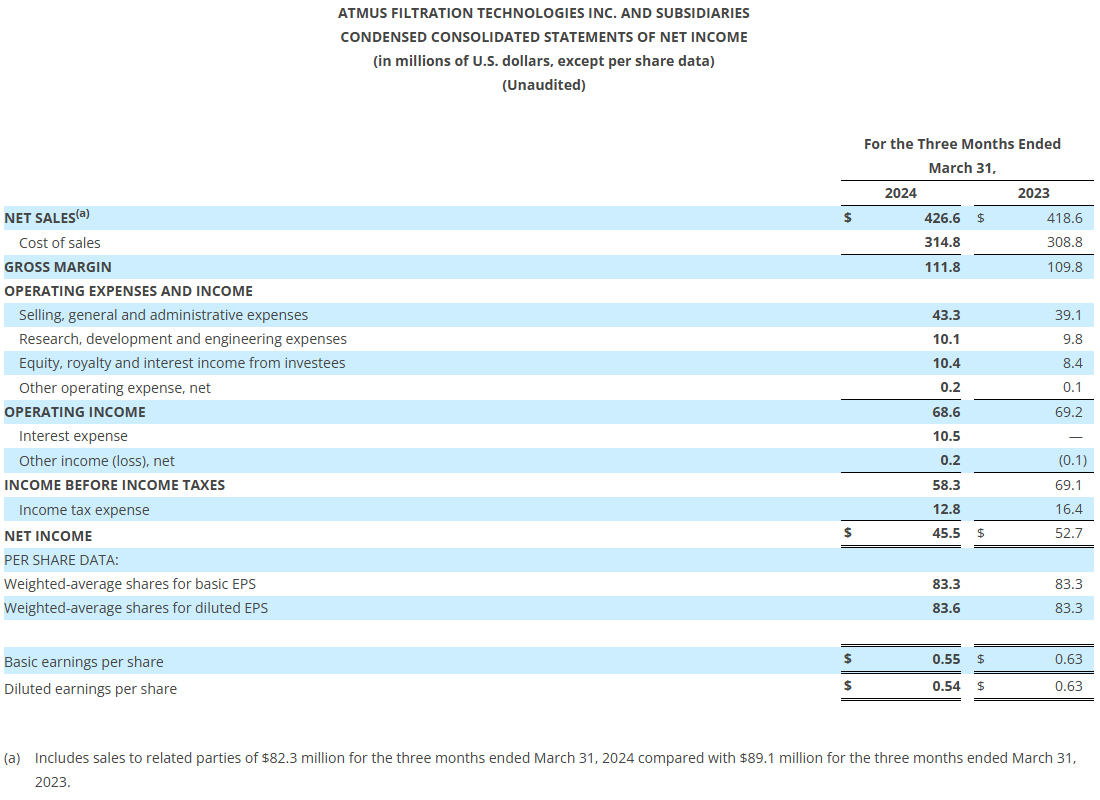Click the GROSS MARGIN row label
The width and height of the screenshot is (1100, 800).
click(x=58, y=267)
